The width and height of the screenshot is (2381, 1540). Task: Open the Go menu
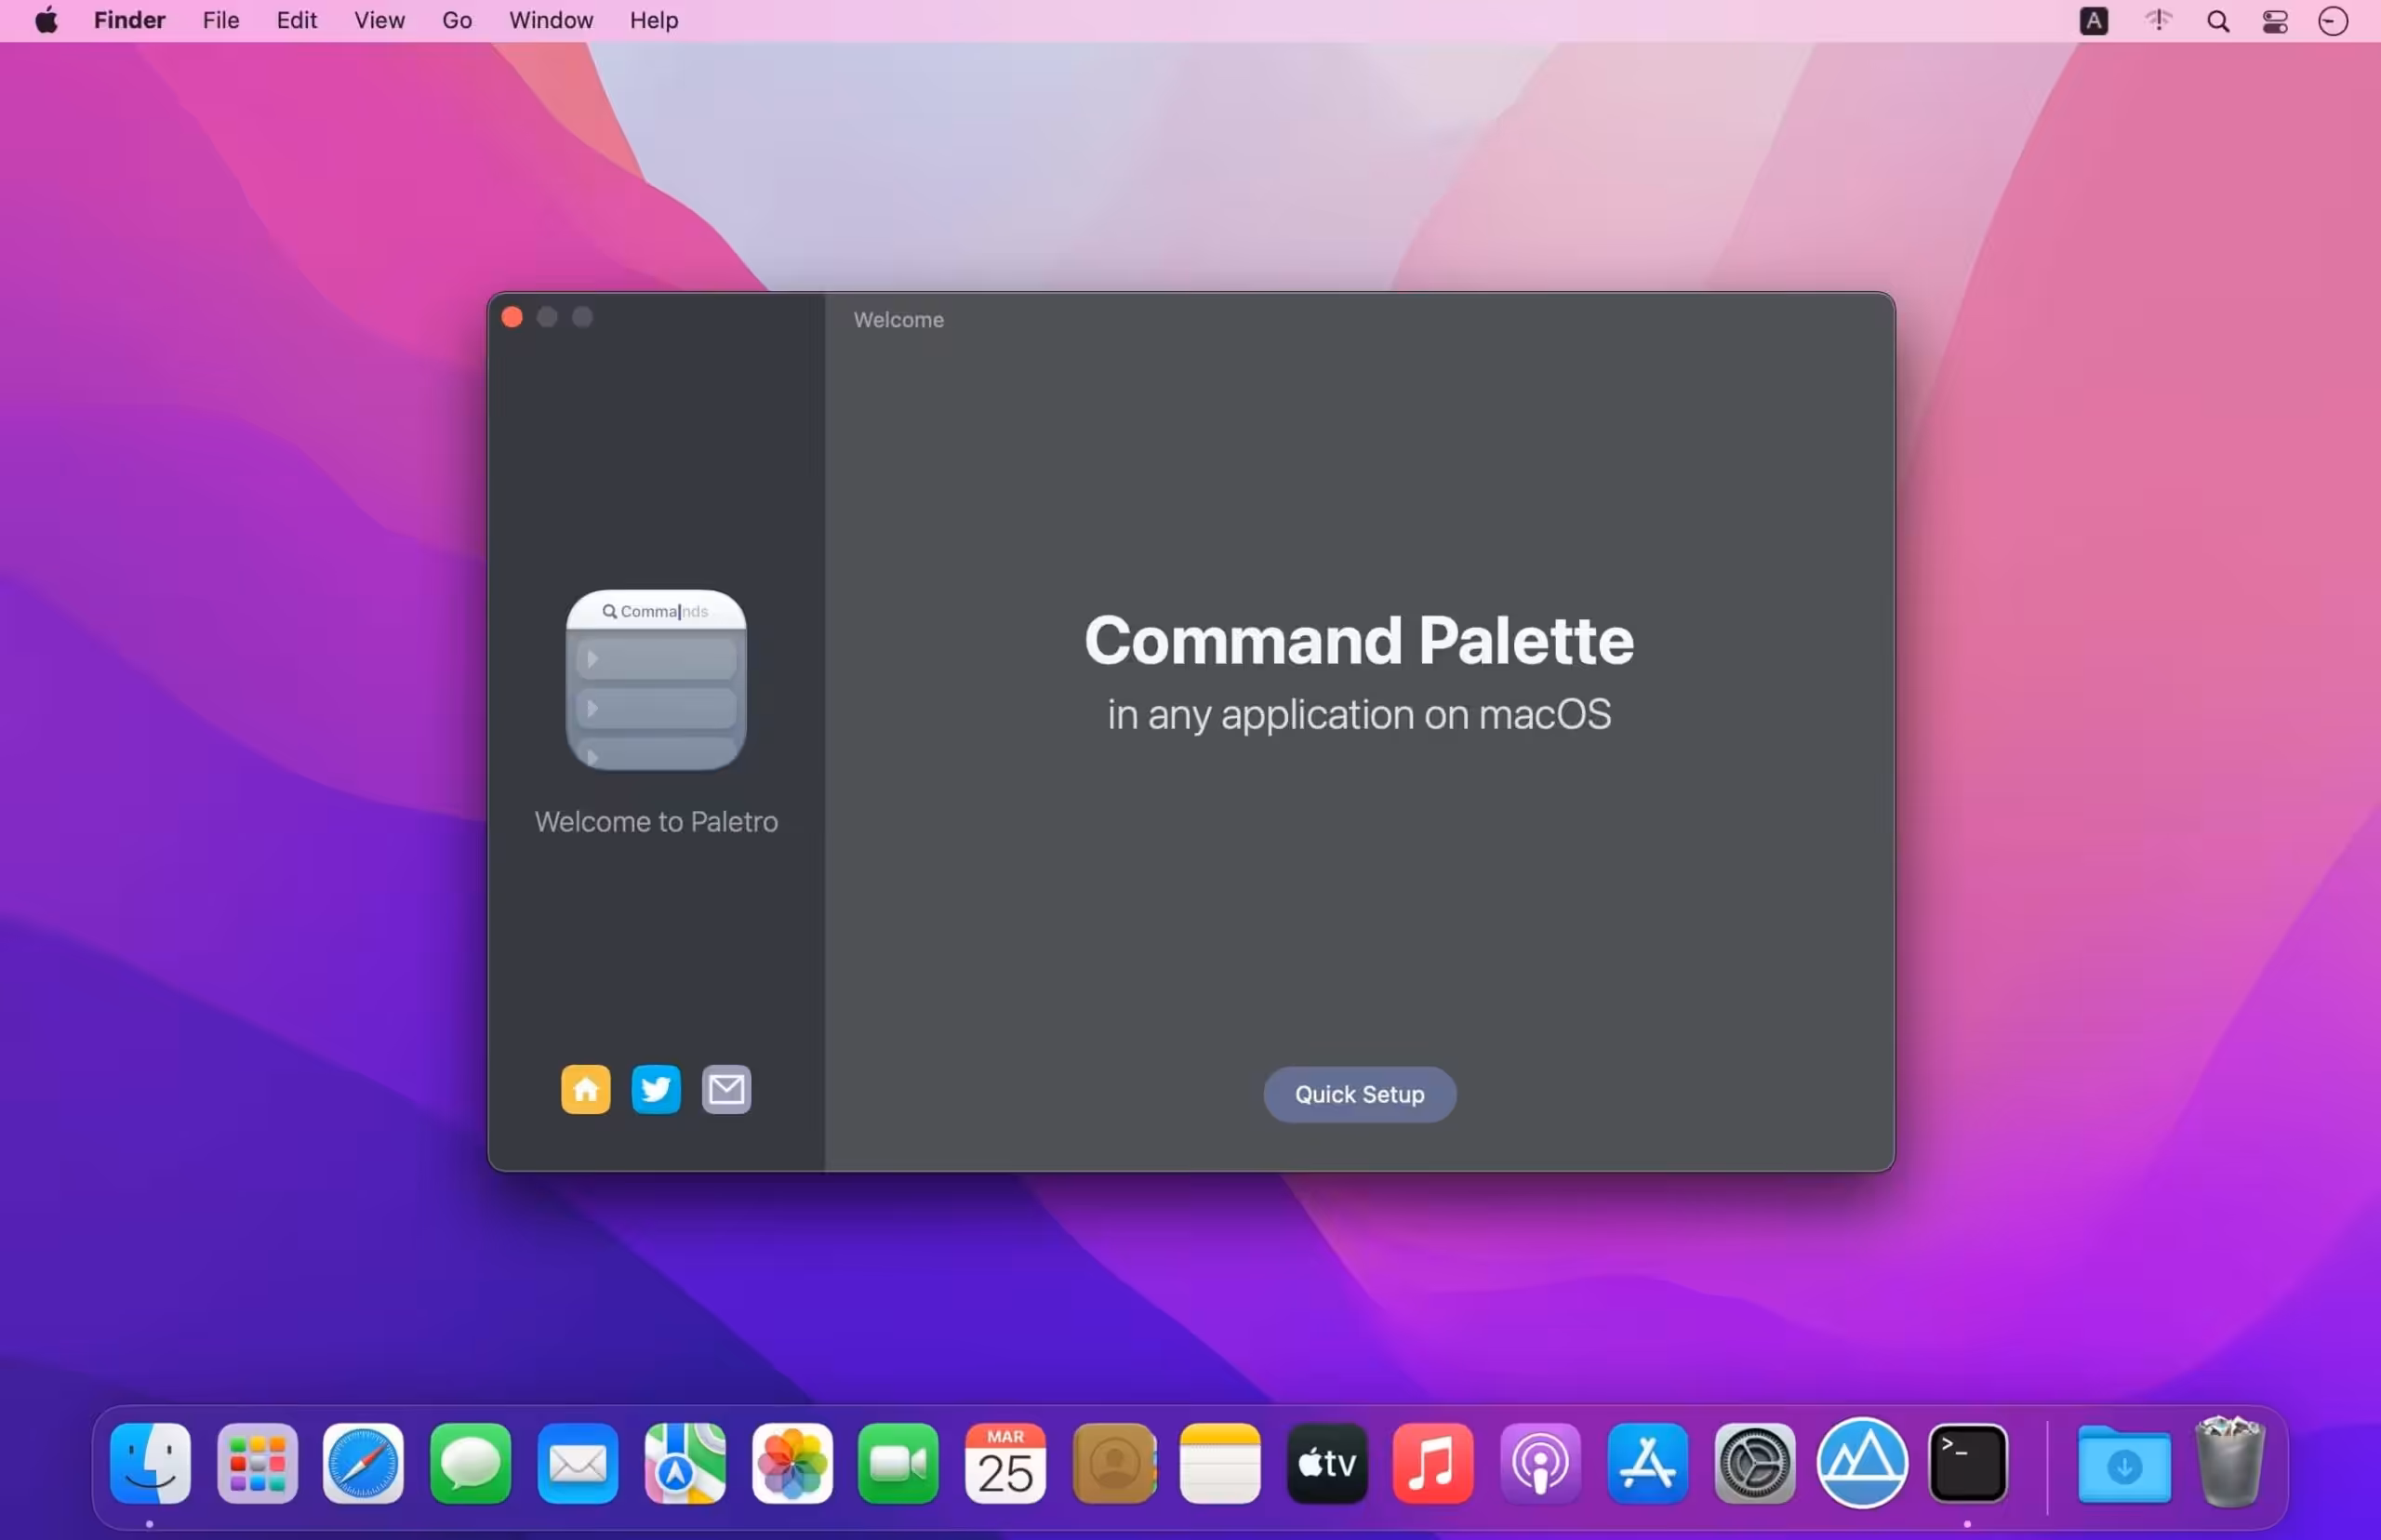tap(457, 20)
